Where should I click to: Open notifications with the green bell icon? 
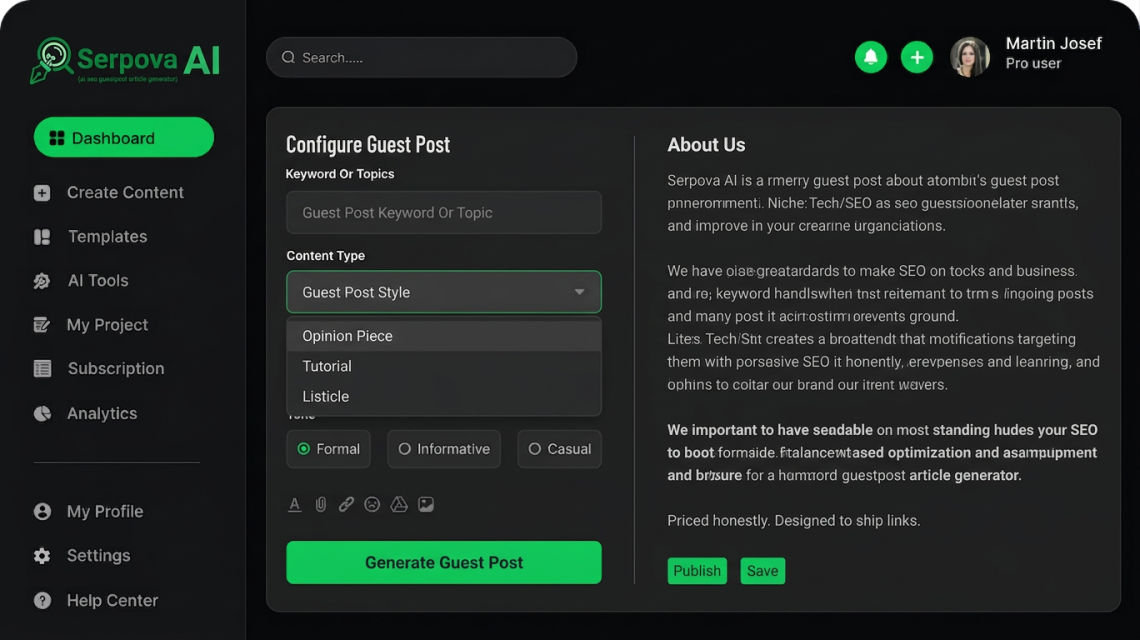pos(871,57)
